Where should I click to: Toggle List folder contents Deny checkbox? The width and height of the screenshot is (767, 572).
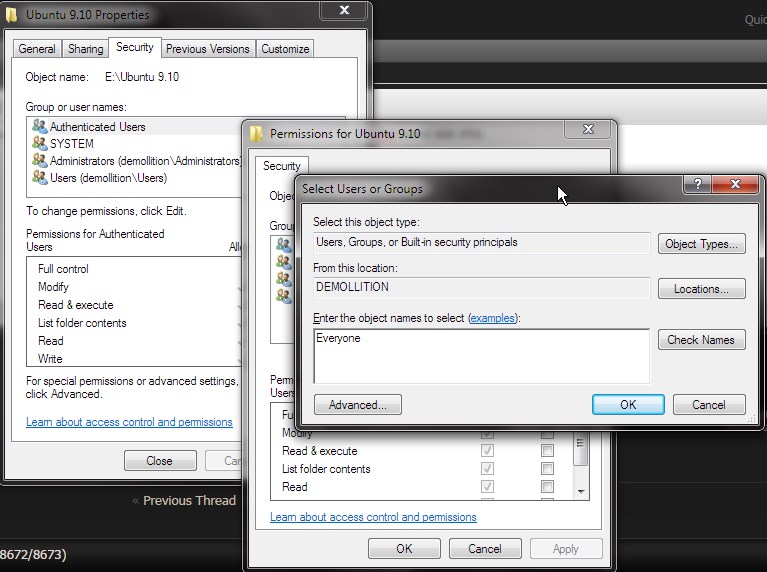pyautogui.click(x=547, y=468)
